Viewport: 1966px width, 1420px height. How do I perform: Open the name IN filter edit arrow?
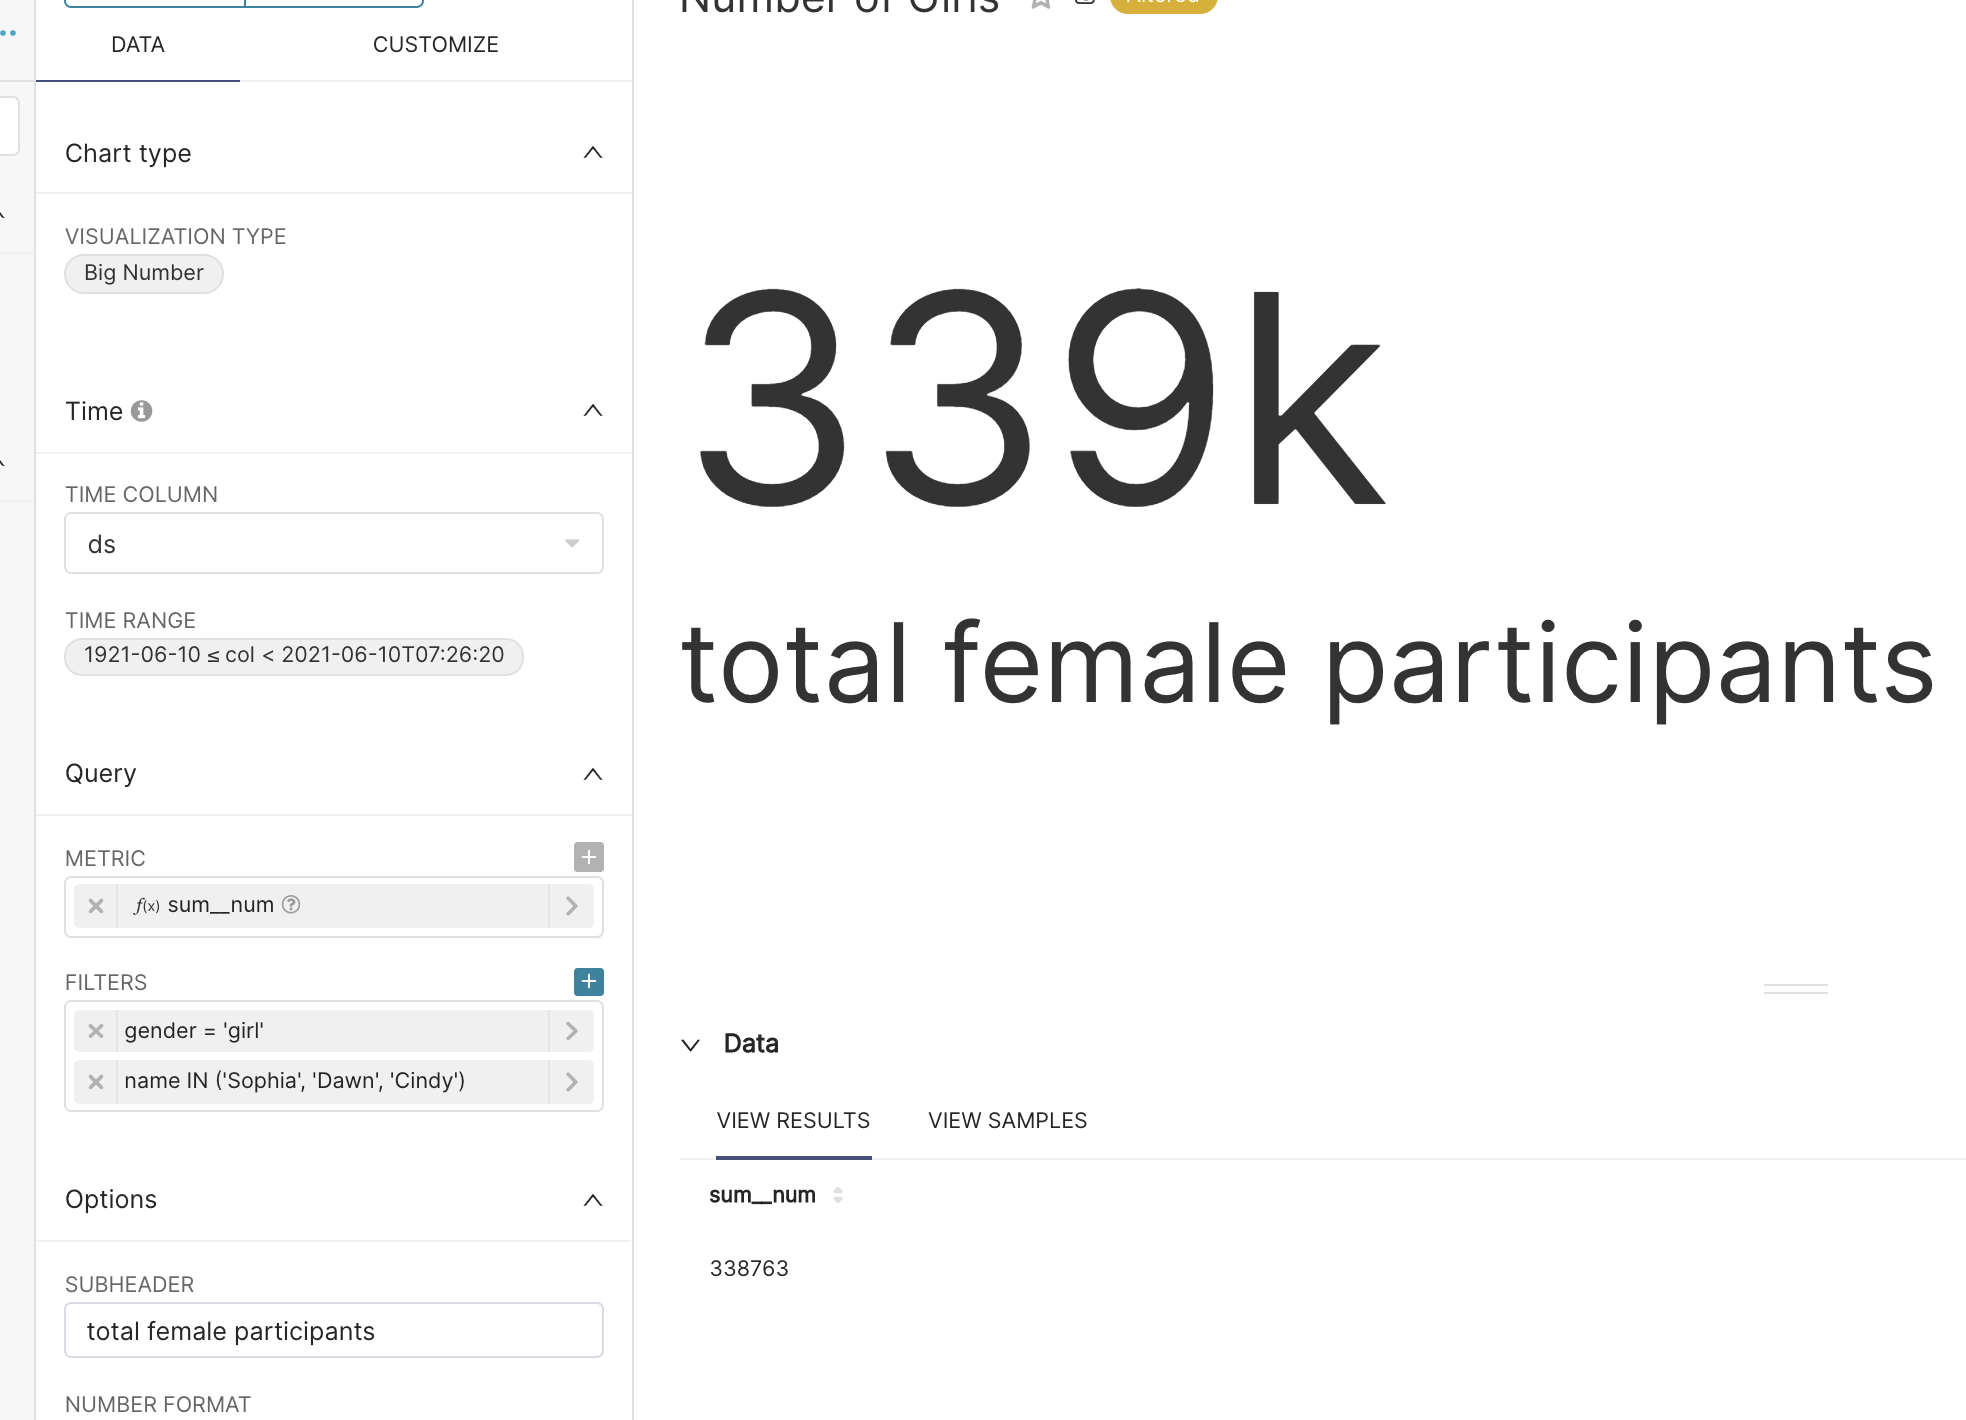[571, 1082]
